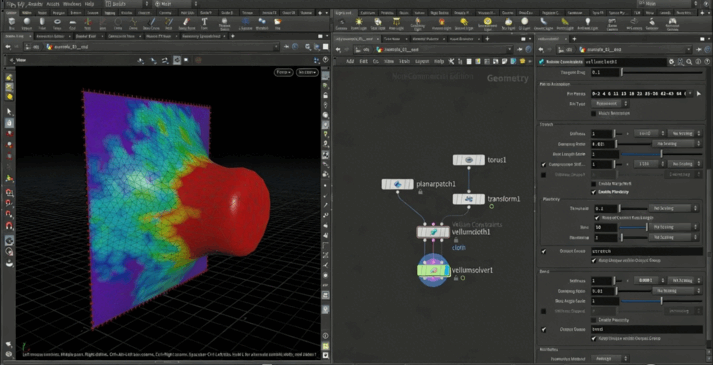Toggle Keep Unique within Output Group for bend
The image size is (713, 365).
593,339
